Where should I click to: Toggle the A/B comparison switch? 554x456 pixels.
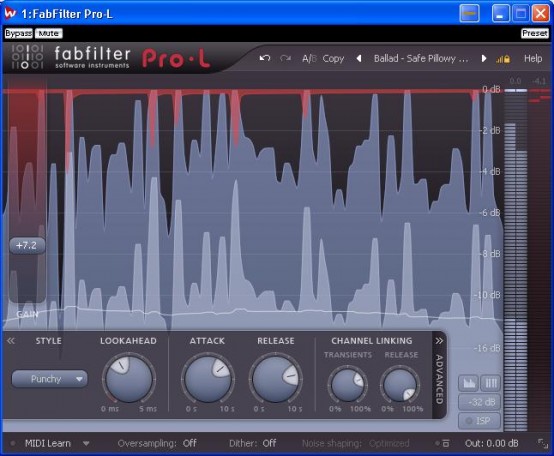(309, 59)
